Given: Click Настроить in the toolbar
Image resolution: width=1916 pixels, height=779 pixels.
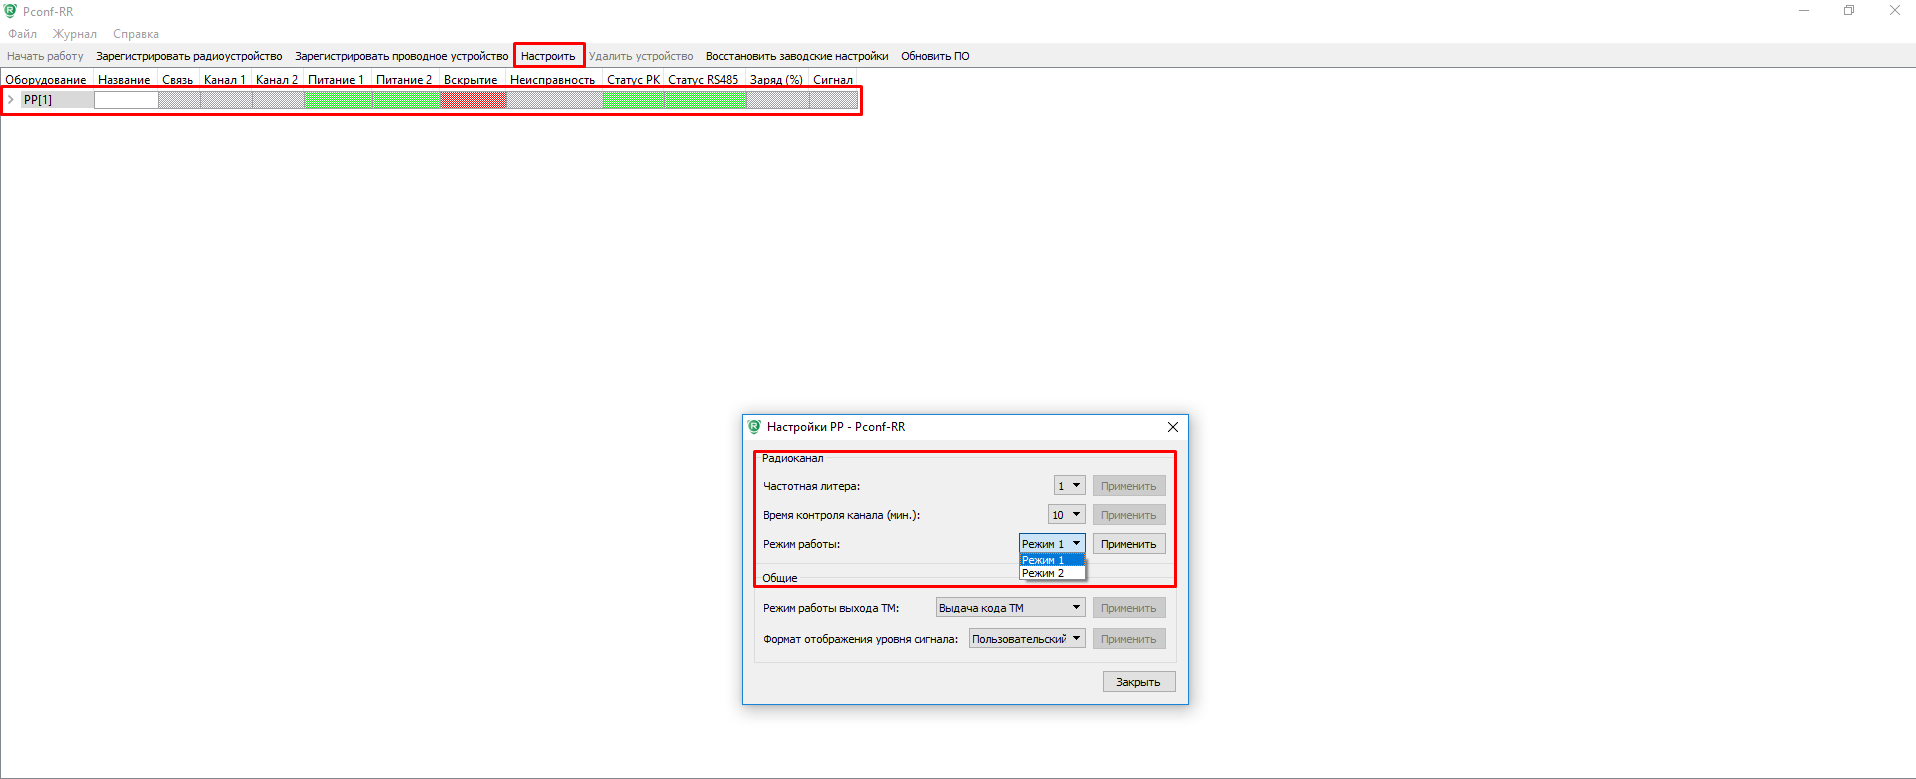Looking at the screenshot, I should tap(548, 56).
